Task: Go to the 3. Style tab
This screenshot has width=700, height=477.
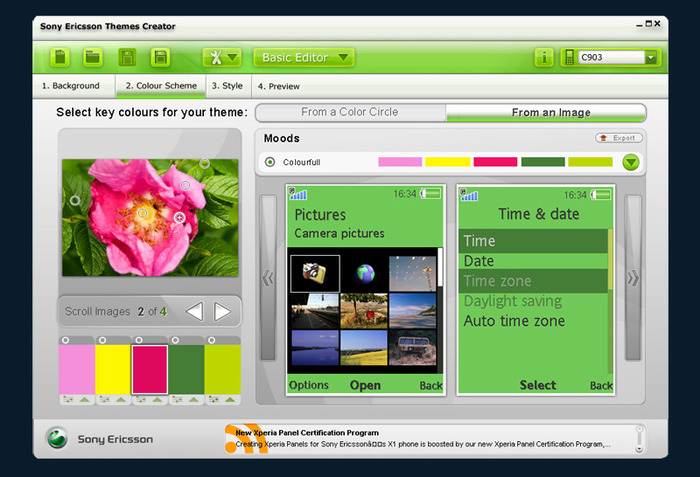Action: [x=227, y=86]
